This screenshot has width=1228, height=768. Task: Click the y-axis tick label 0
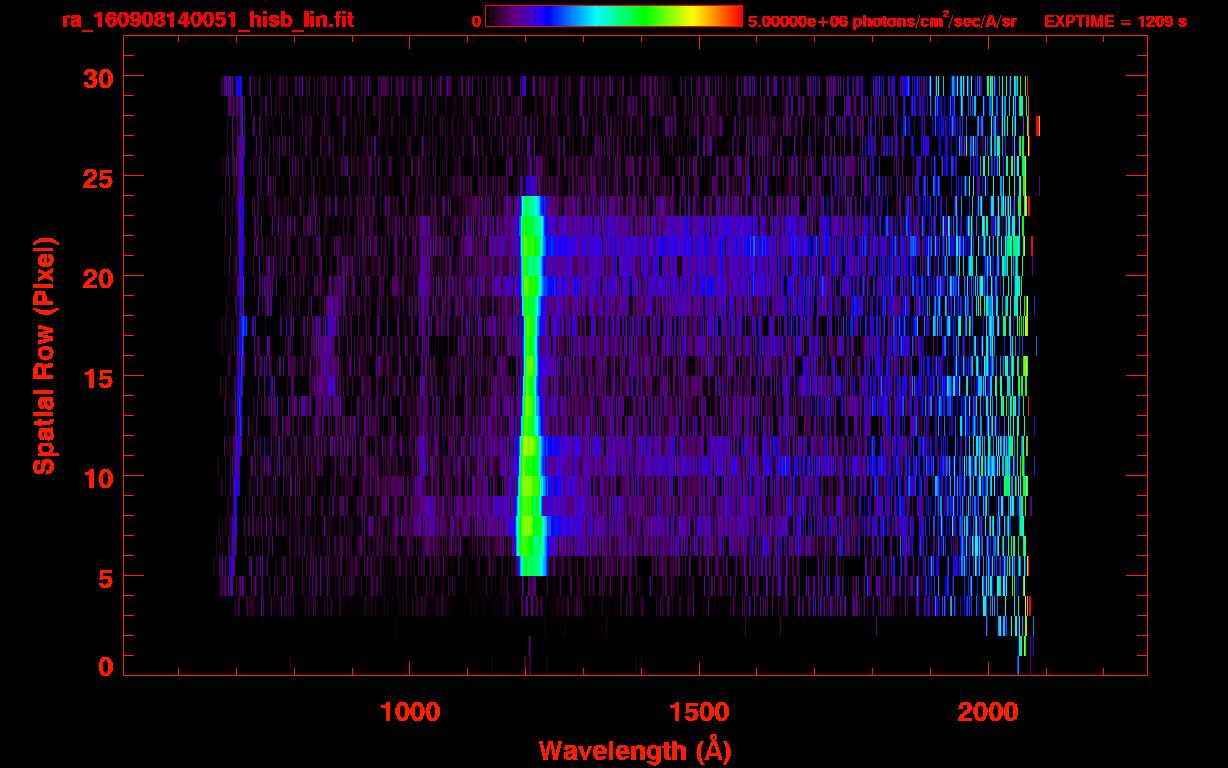(107, 666)
